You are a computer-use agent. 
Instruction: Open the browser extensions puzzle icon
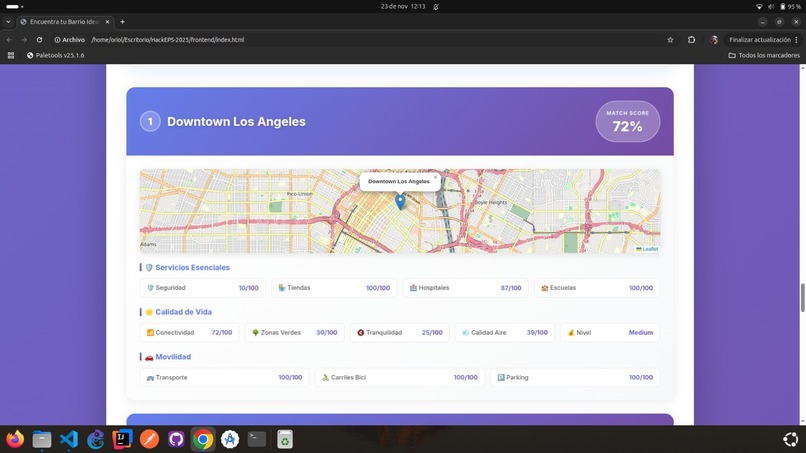point(691,40)
